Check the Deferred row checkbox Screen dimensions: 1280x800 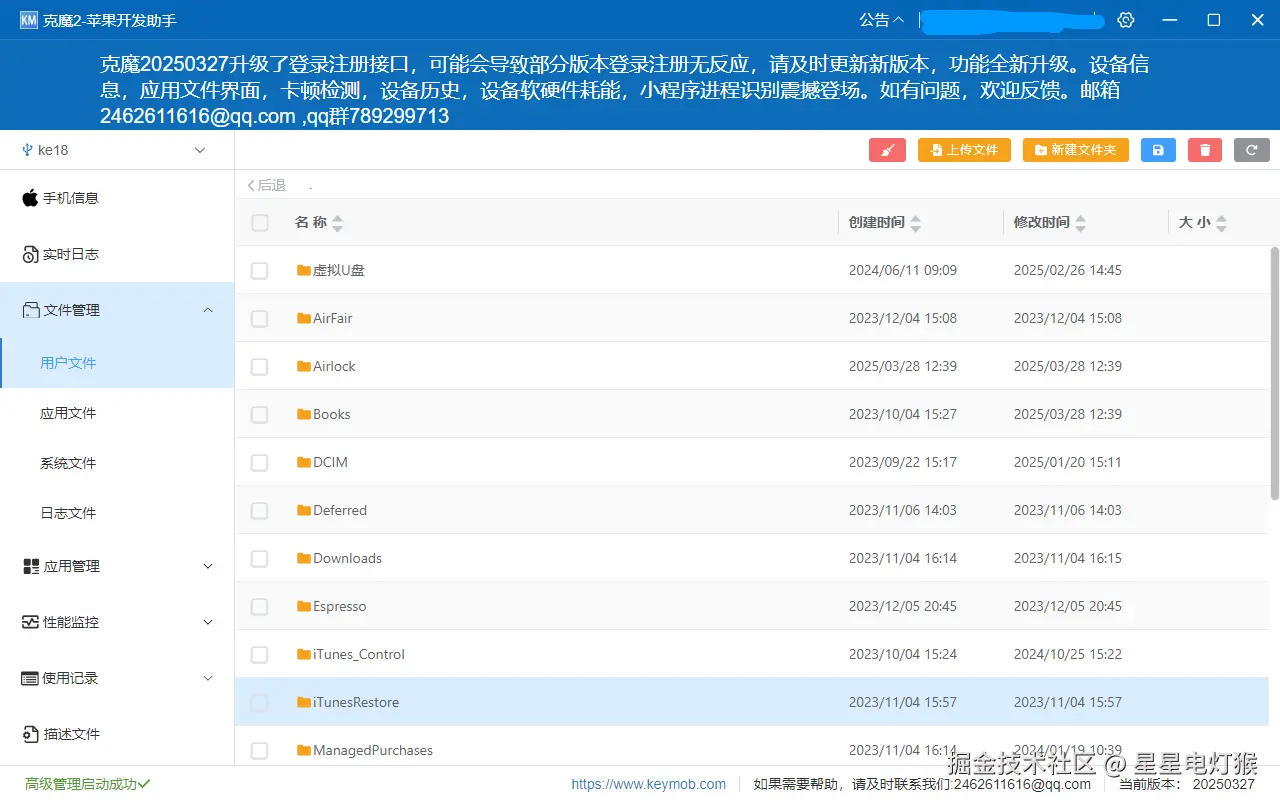(x=259, y=511)
